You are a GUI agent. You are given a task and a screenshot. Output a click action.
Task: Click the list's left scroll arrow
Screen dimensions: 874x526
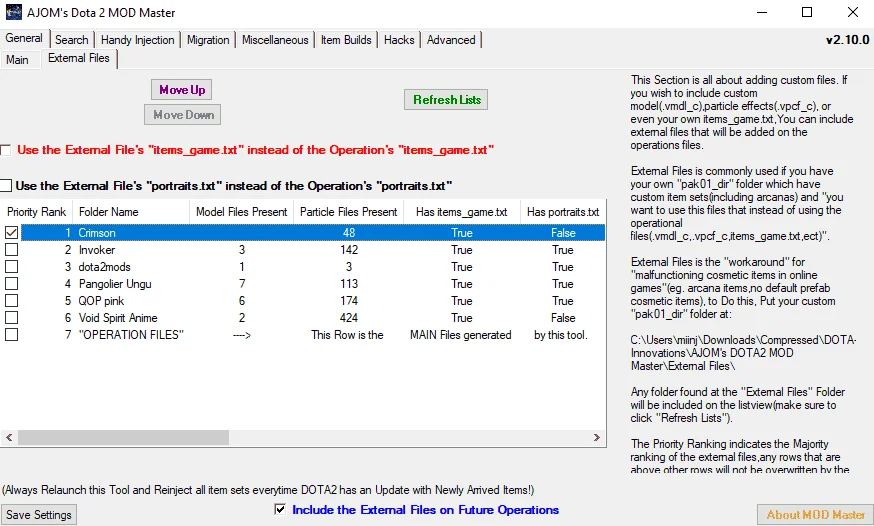(x=9, y=437)
